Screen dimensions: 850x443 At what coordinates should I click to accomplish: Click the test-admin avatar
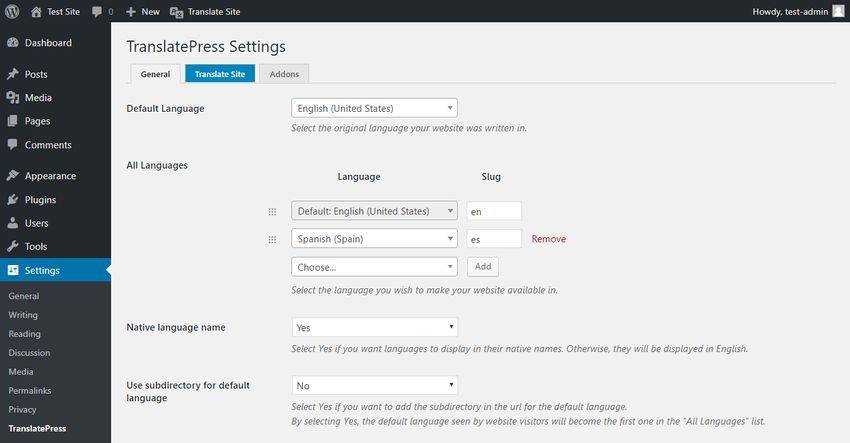pos(838,11)
